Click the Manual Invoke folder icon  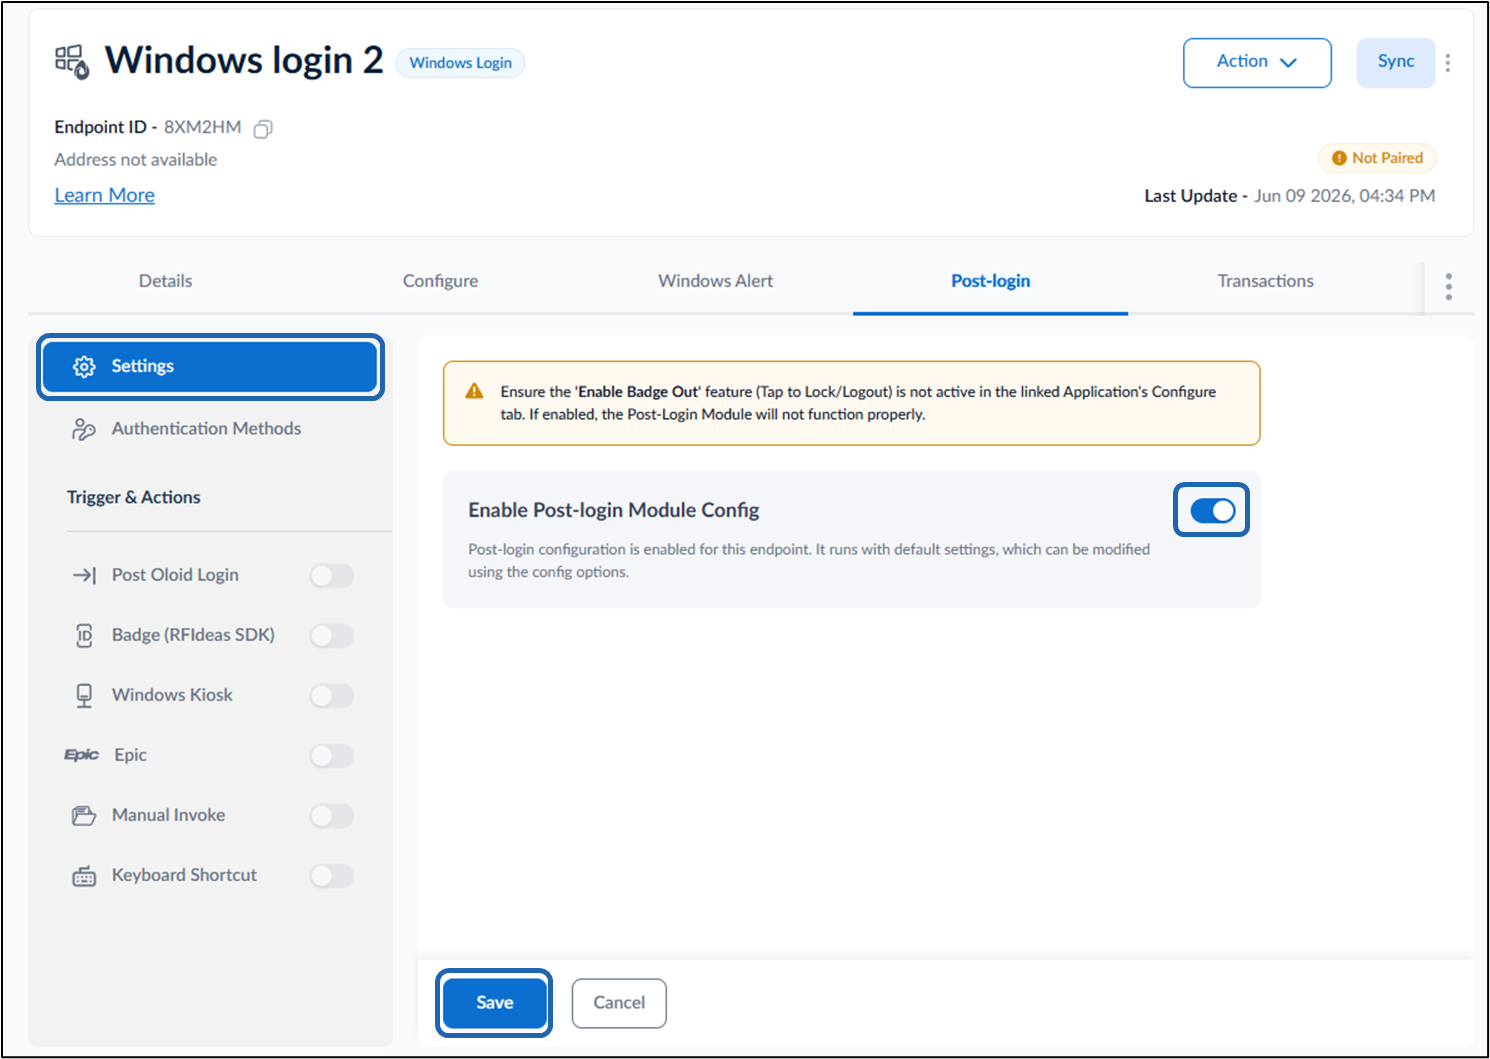[84, 816]
